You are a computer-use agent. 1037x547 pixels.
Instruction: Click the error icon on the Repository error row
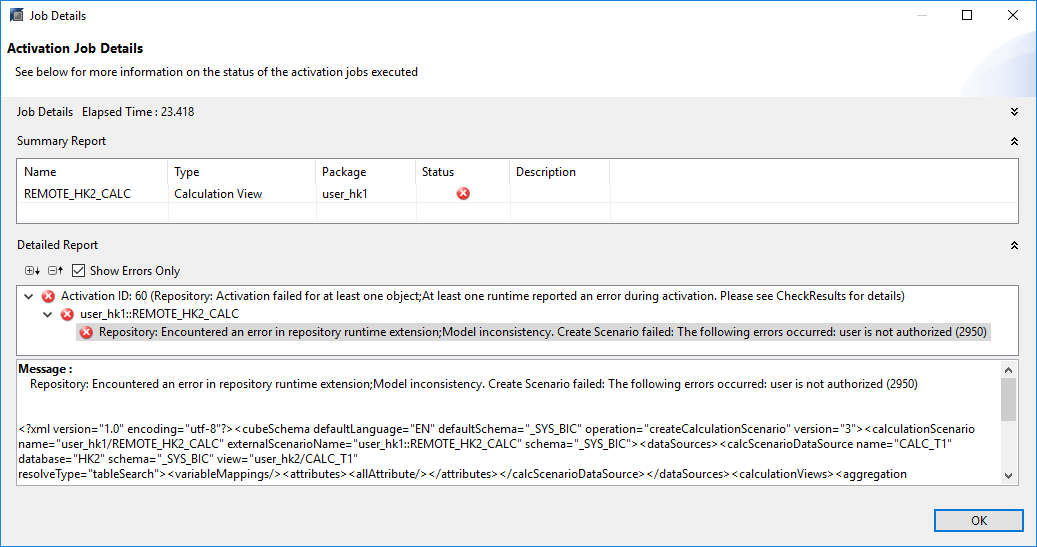pos(86,332)
